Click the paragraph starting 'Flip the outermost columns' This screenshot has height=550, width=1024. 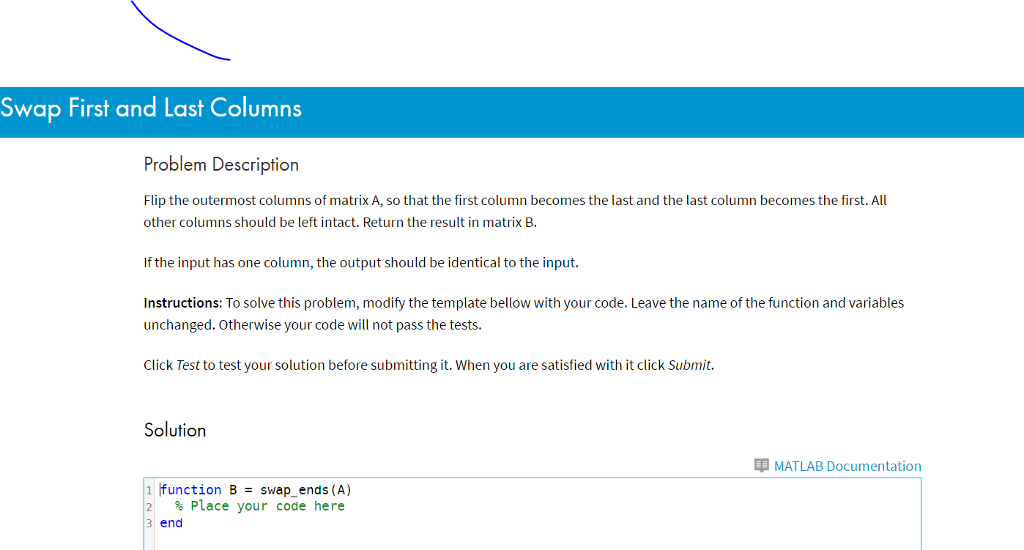point(515,211)
